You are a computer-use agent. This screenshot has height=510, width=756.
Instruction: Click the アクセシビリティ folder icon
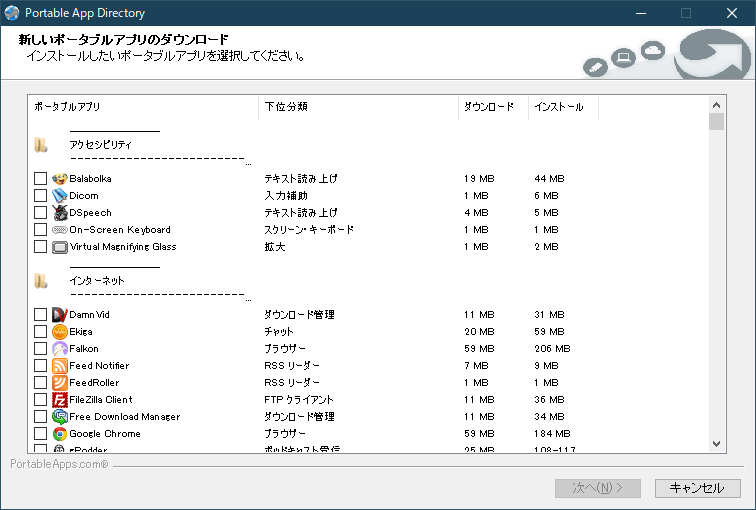(41, 145)
